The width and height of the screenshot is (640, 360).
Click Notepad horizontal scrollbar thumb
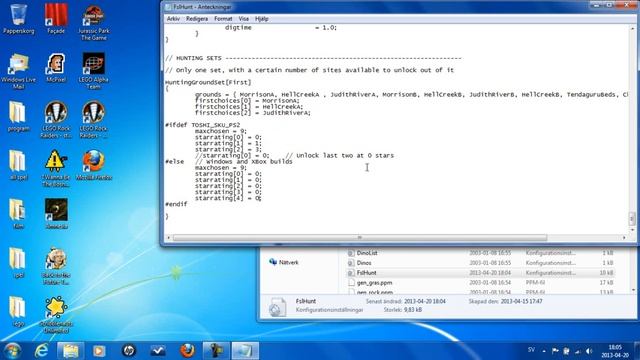pos(360,238)
